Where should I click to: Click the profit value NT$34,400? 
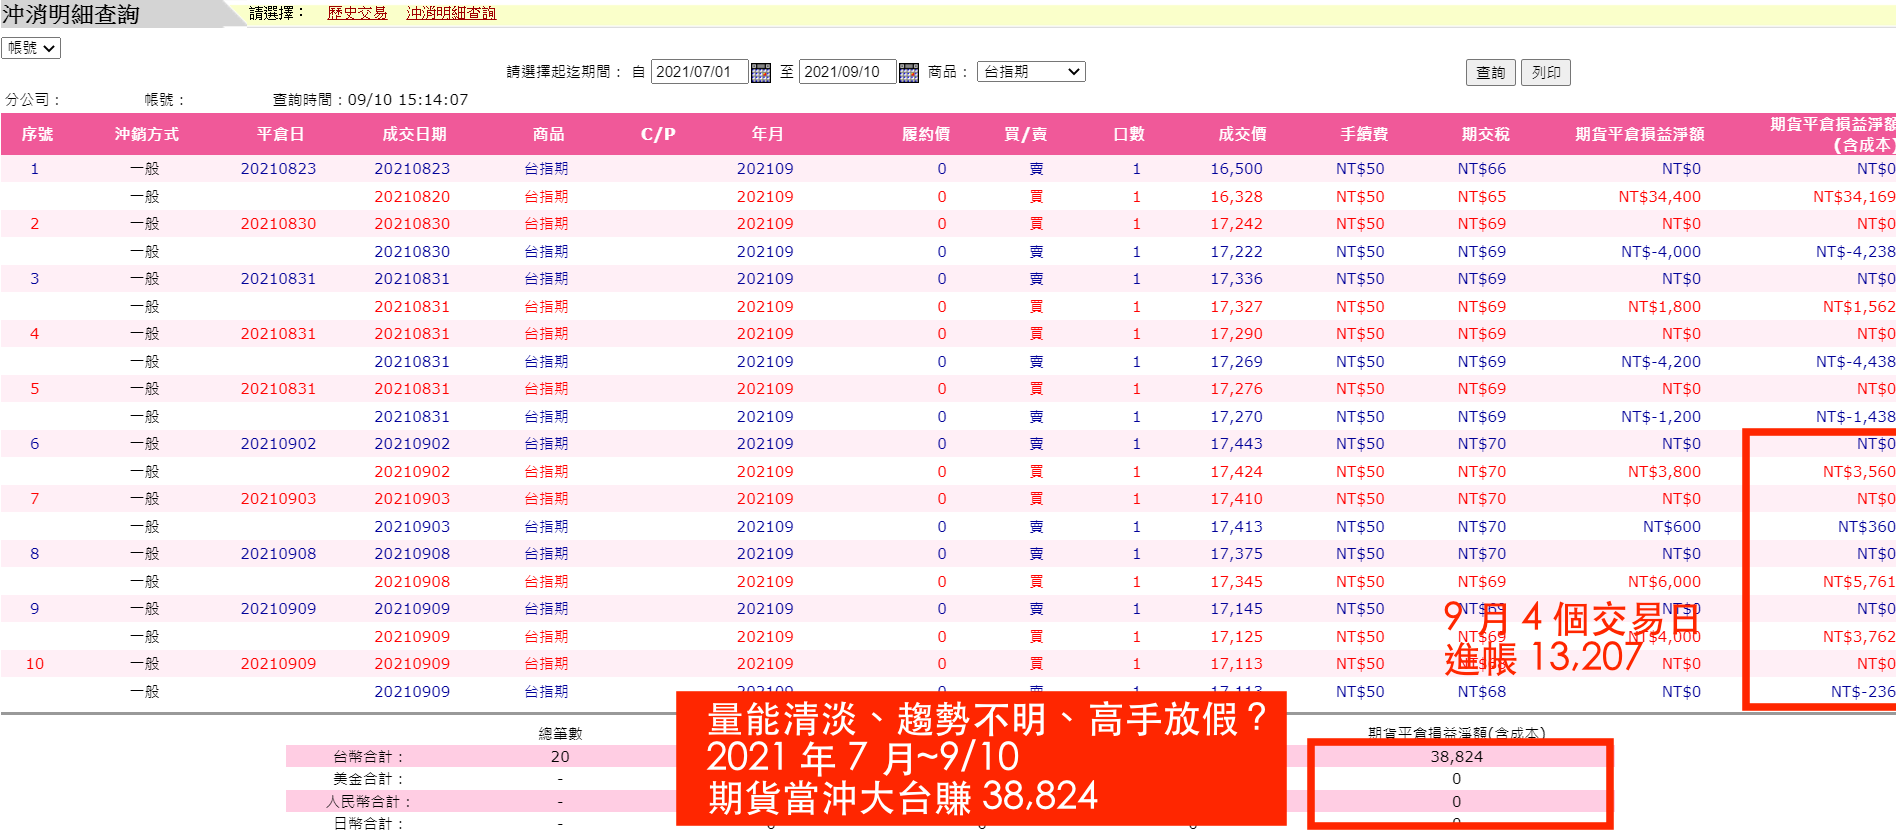[x=1659, y=197]
